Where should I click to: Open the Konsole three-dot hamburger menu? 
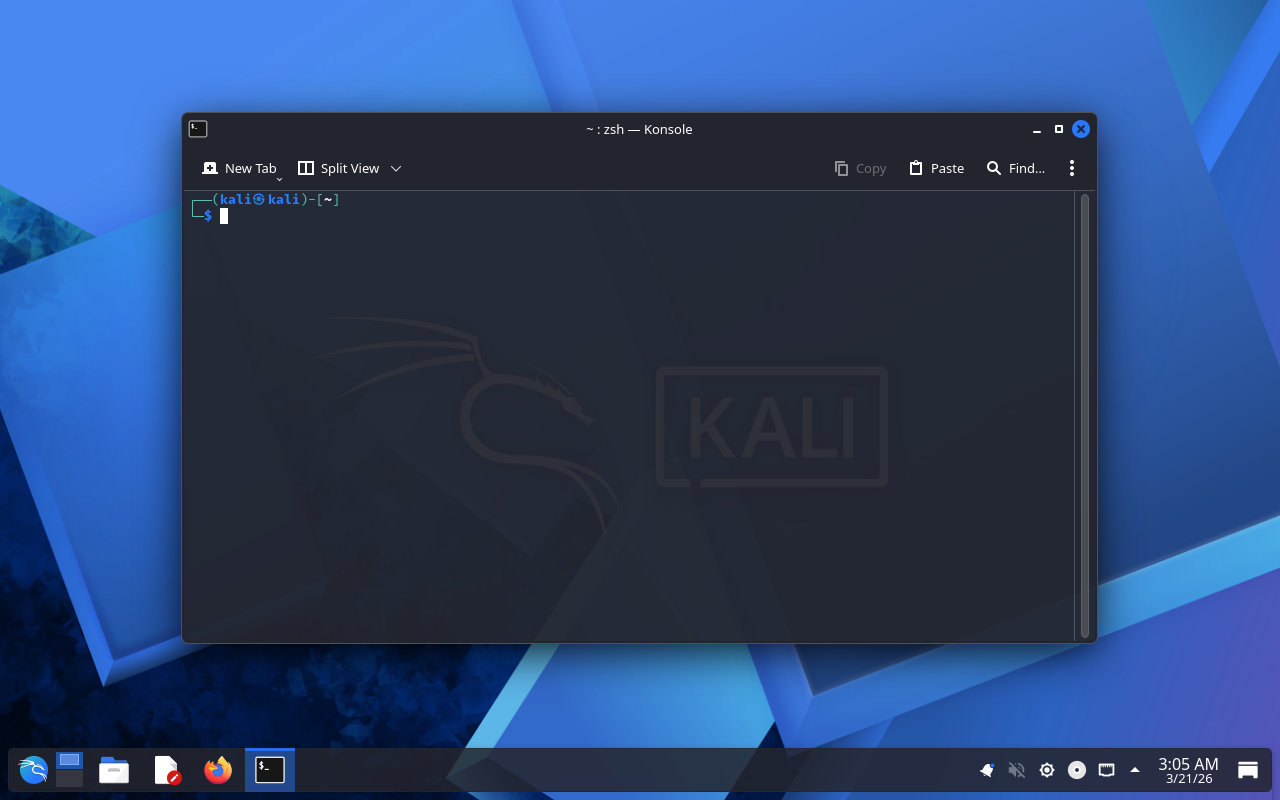click(x=1072, y=169)
